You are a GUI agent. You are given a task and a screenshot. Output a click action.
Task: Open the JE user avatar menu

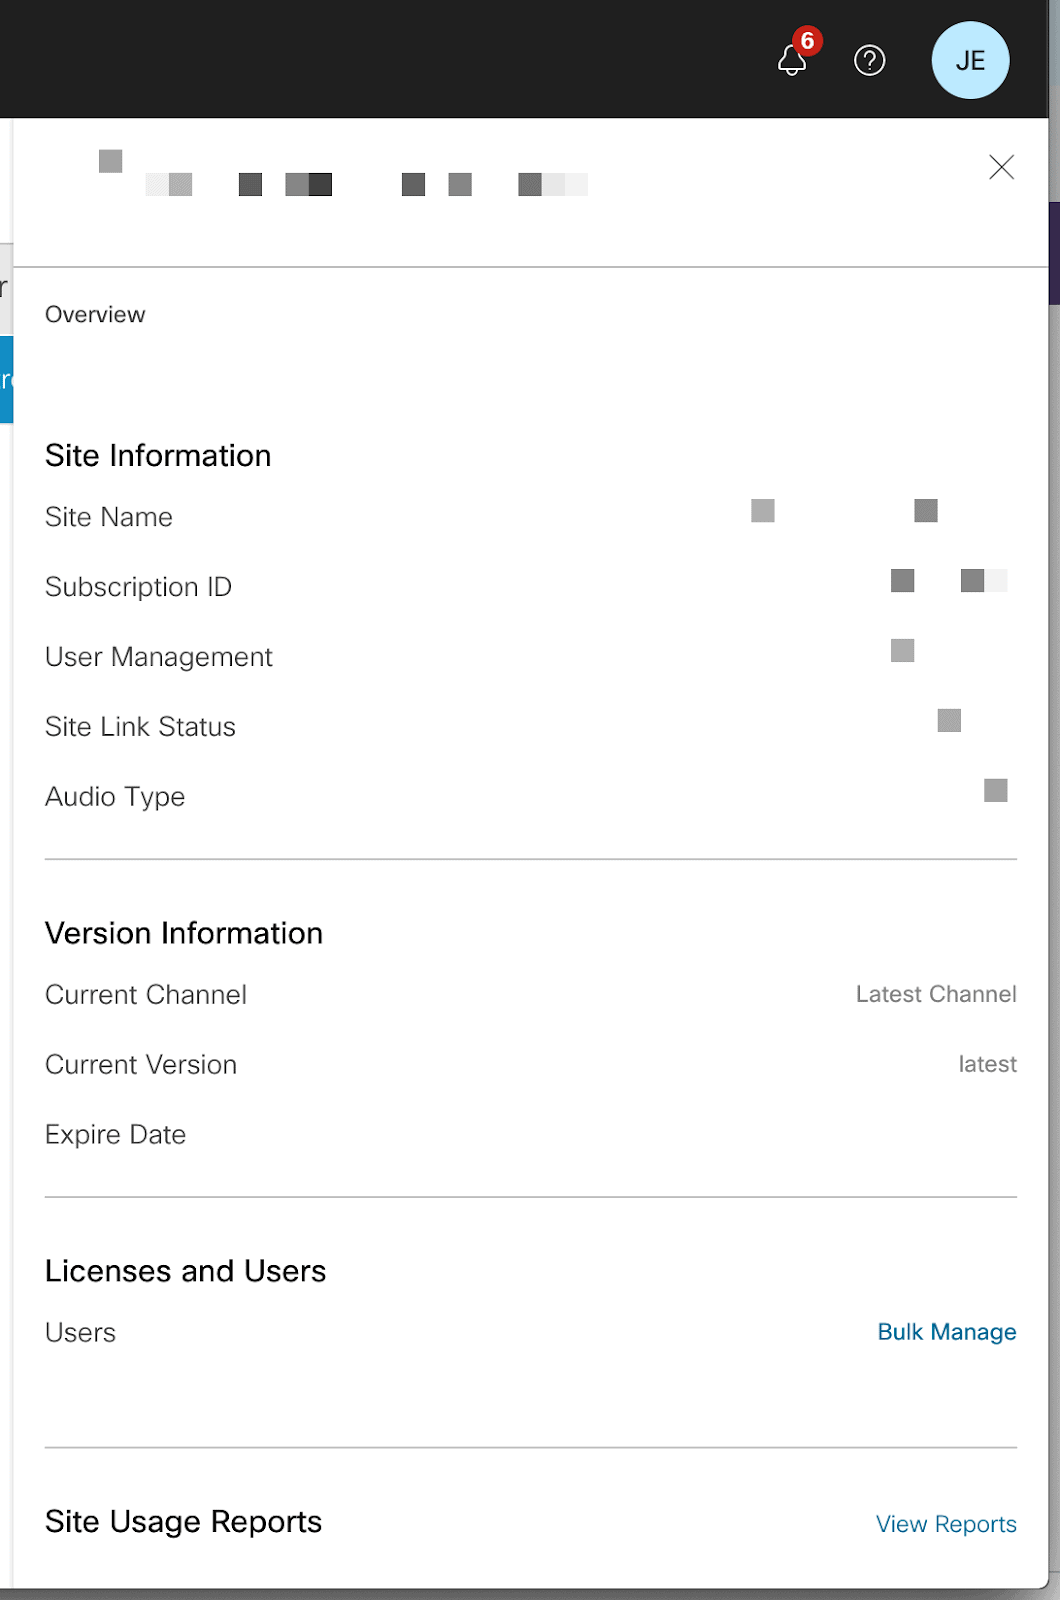click(x=970, y=60)
